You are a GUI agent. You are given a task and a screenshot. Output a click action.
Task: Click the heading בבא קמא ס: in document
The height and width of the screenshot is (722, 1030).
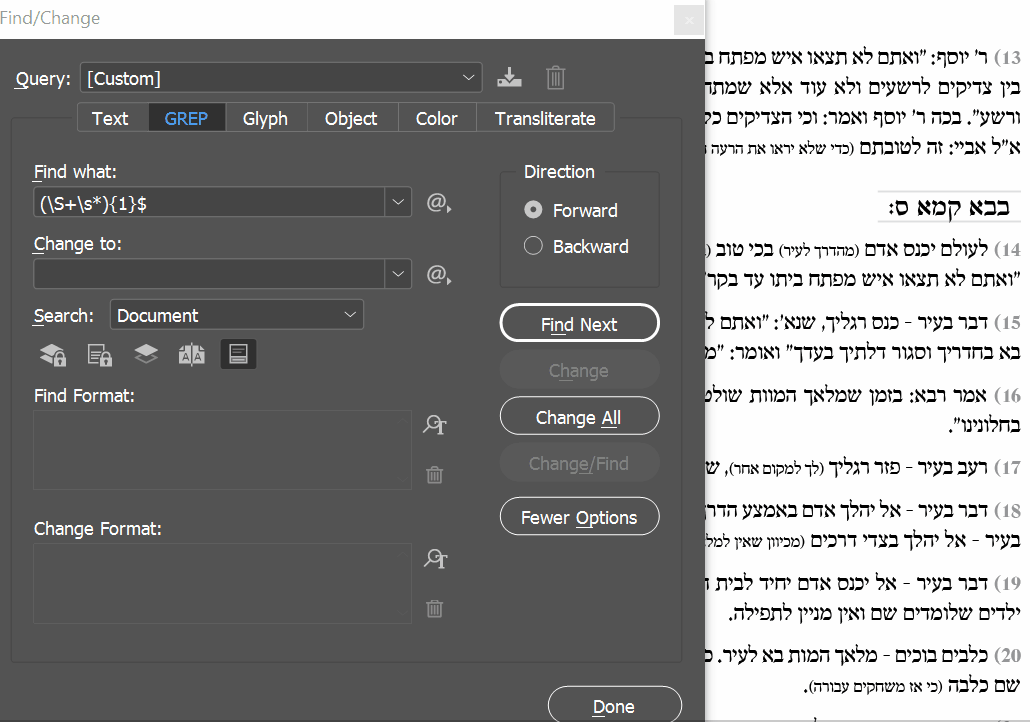[949, 207]
